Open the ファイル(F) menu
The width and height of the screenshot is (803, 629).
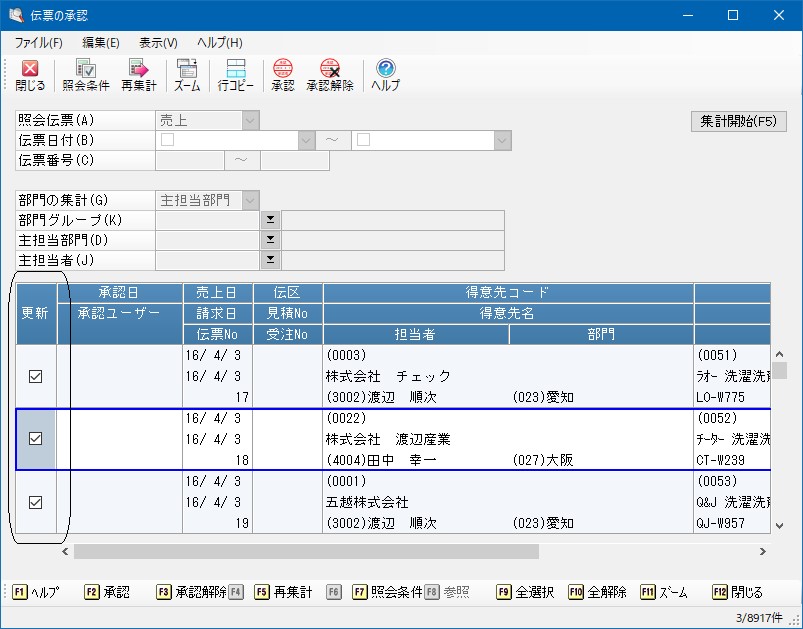coord(38,43)
